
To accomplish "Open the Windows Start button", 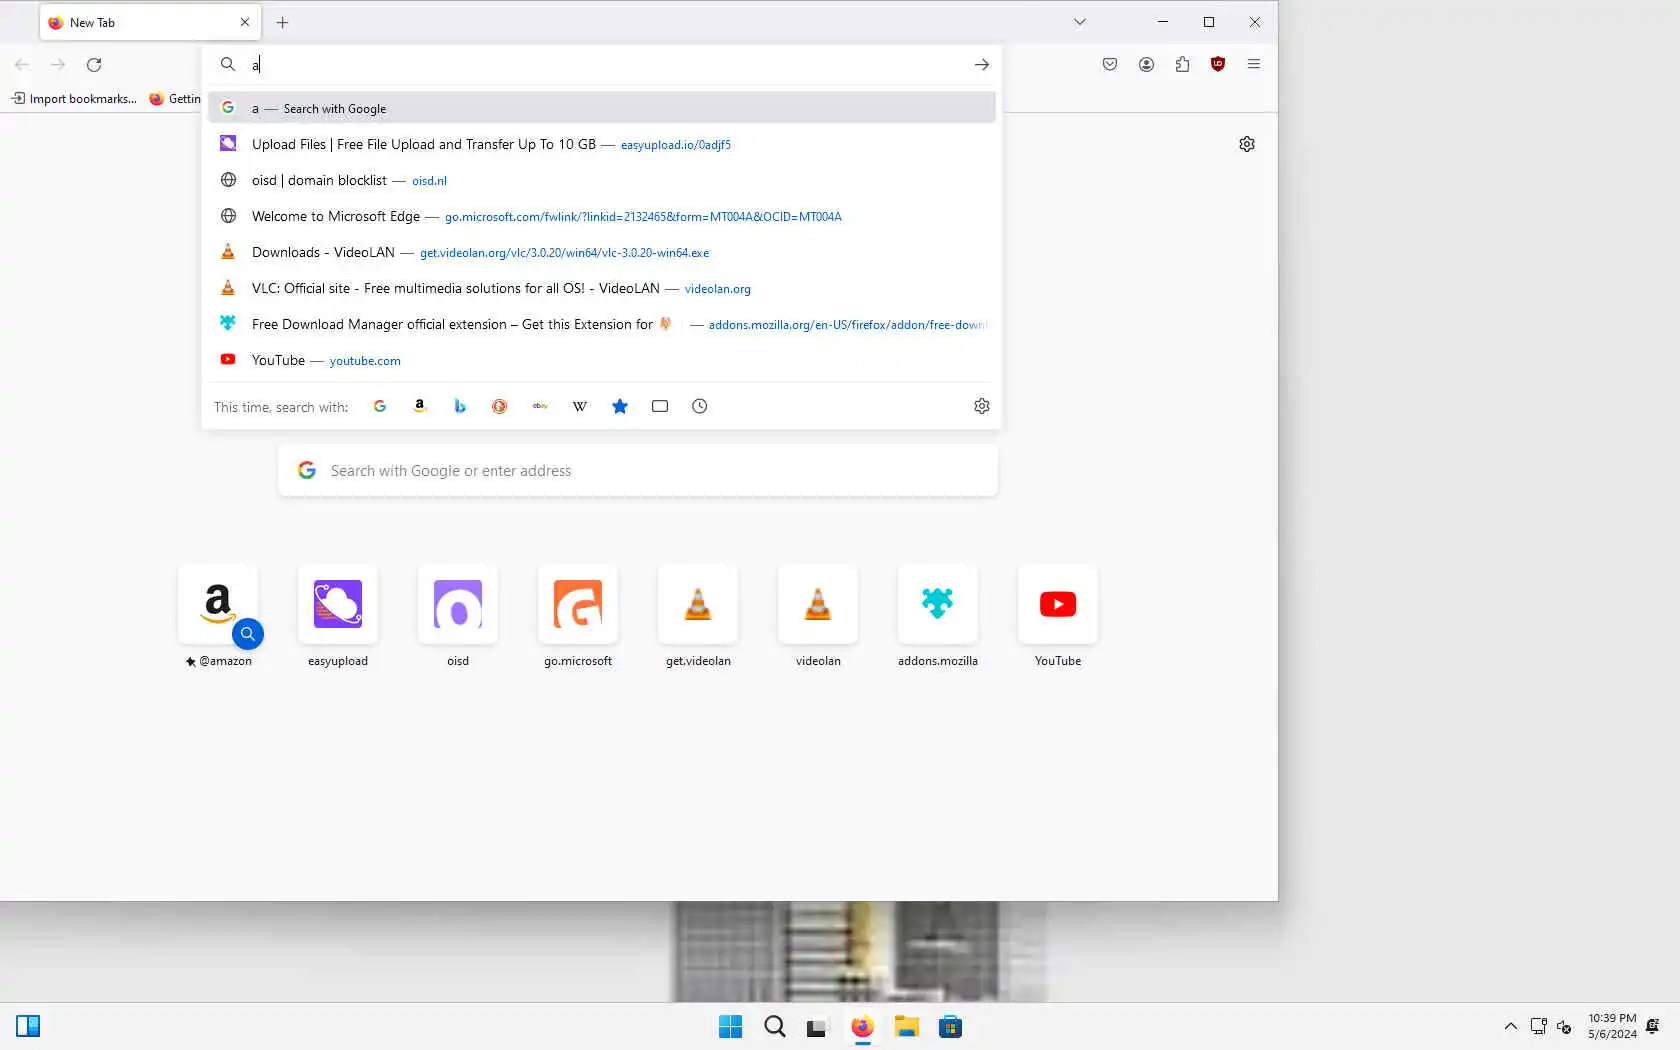I will 731,1027.
